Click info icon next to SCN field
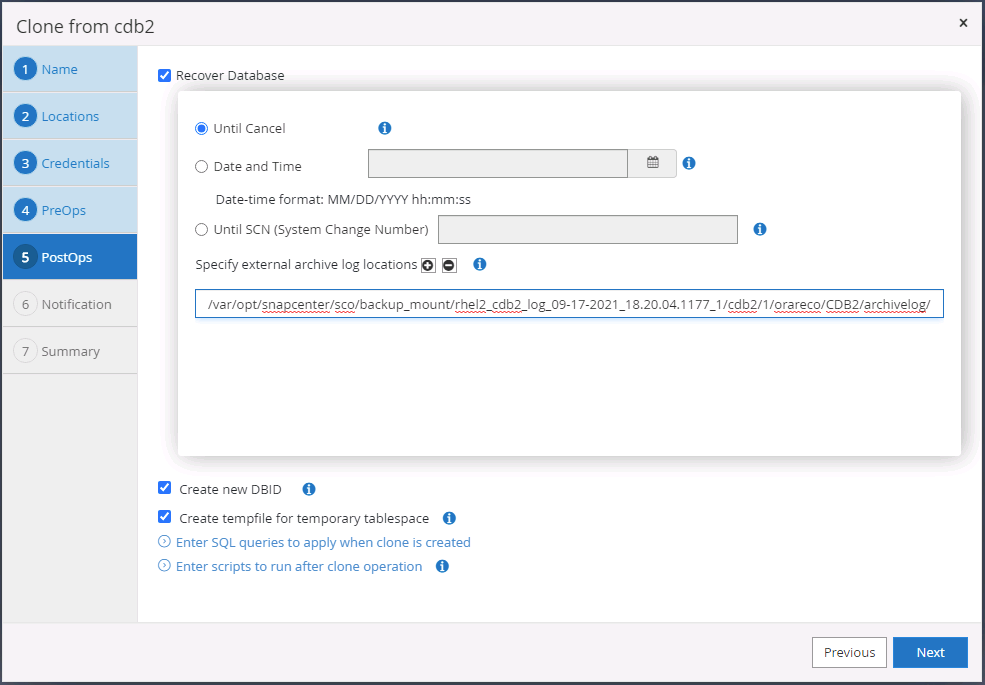The height and width of the screenshot is (685, 985). 760,229
